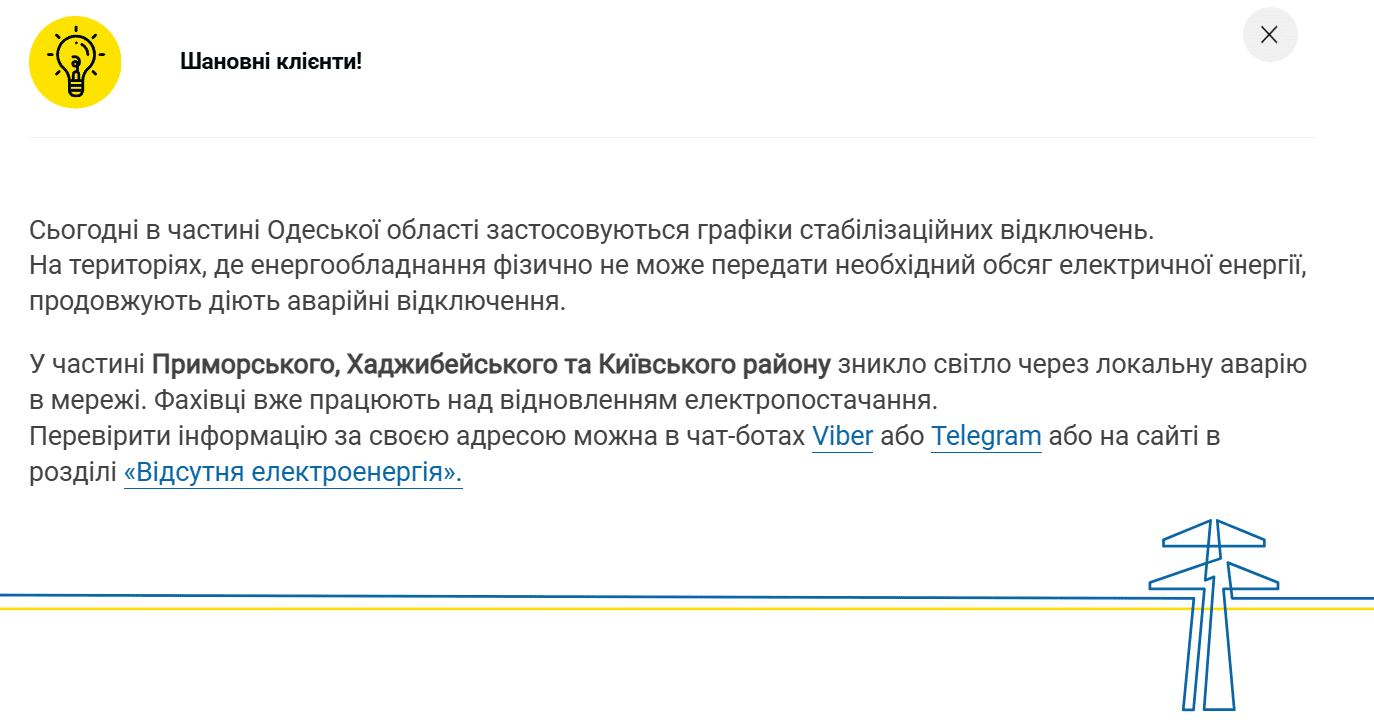Screen dimensions: 1374x725
Task: Click the words "зникло світло"
Action: pos(927,366)
